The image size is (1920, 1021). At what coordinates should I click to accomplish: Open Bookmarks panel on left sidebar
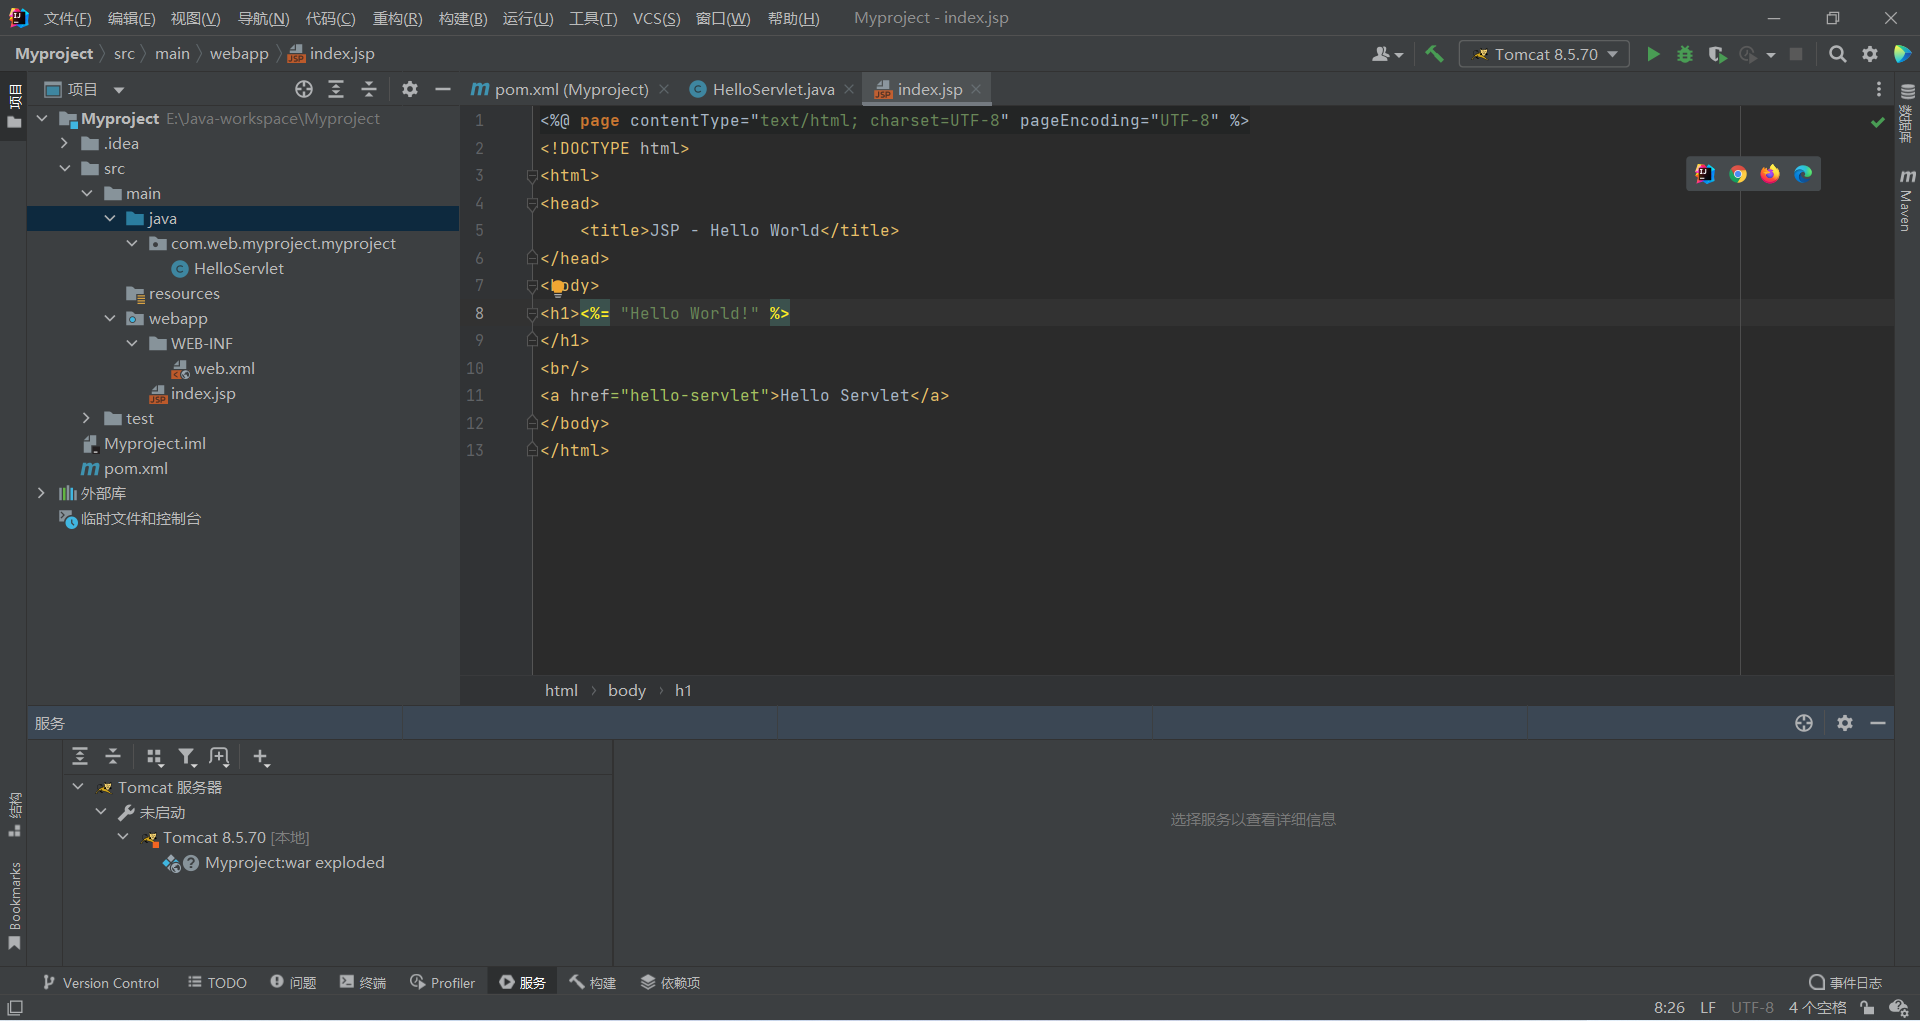click(x=14, y=905)
